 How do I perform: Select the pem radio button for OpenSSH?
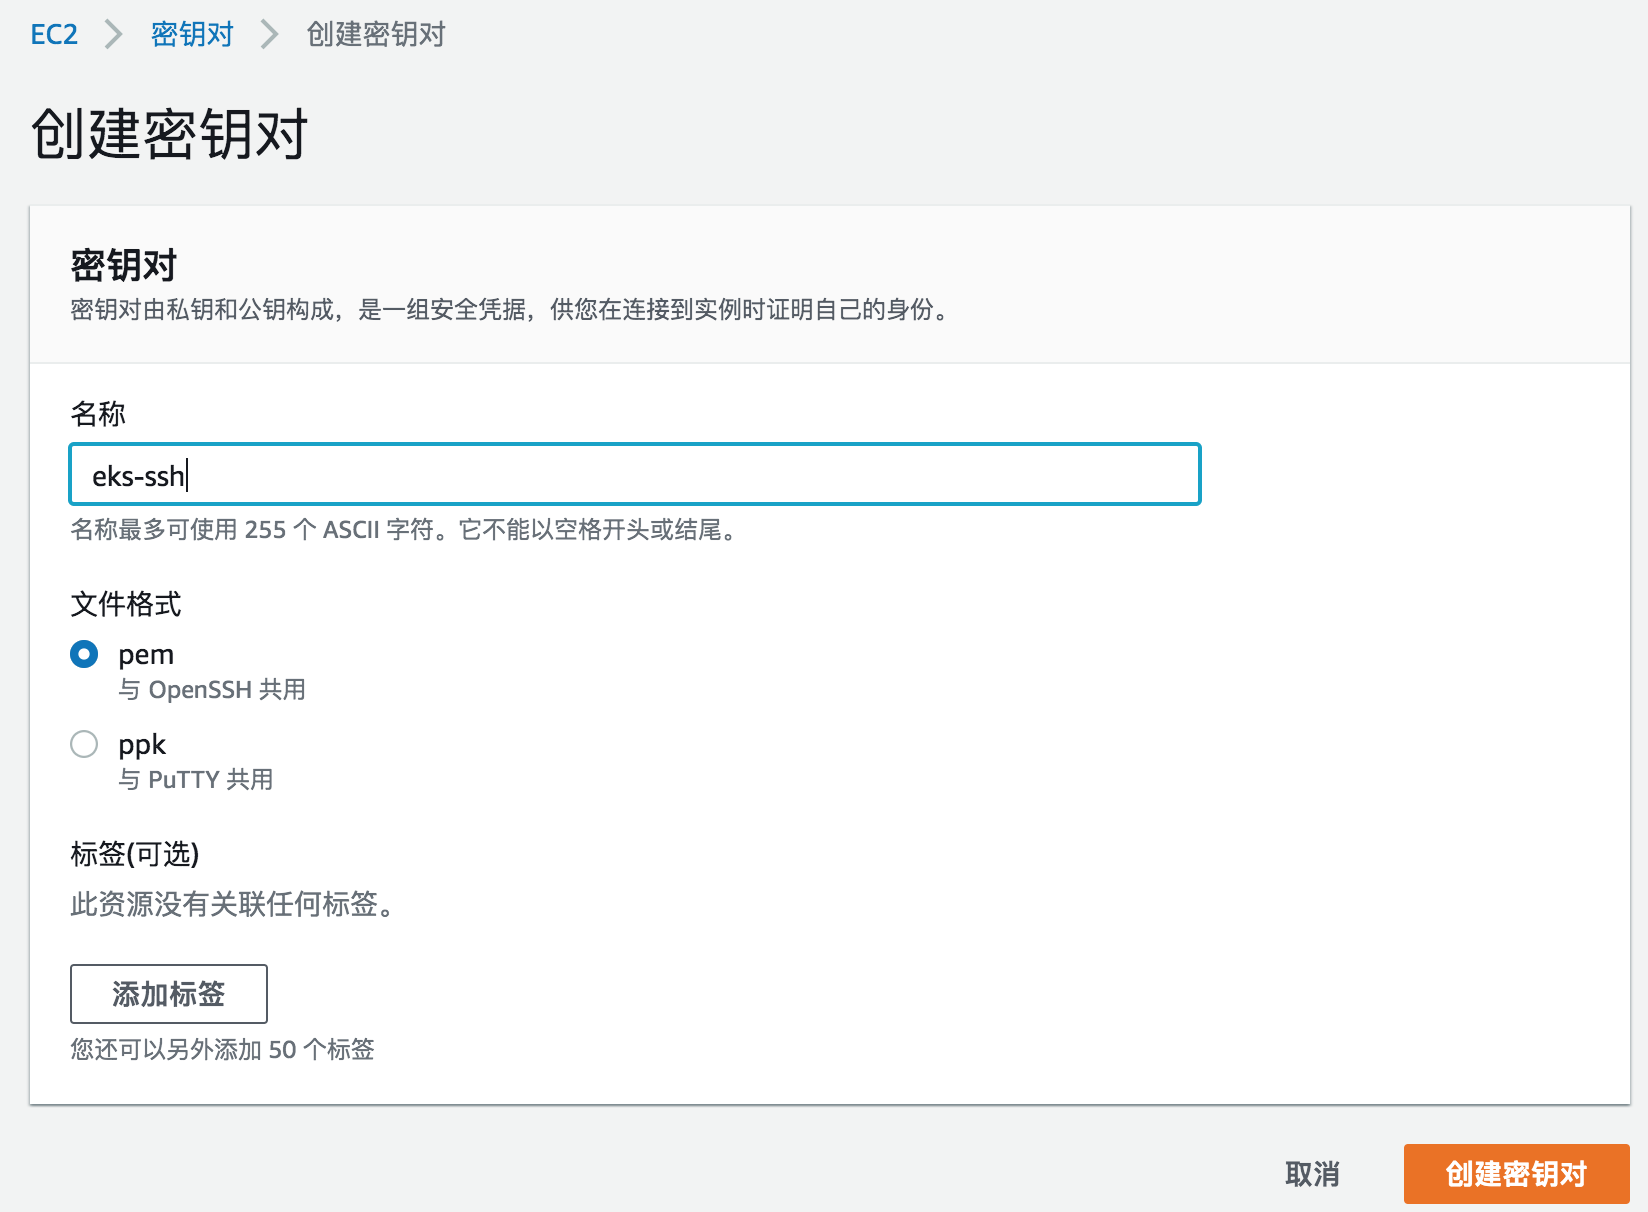[84, 654]
